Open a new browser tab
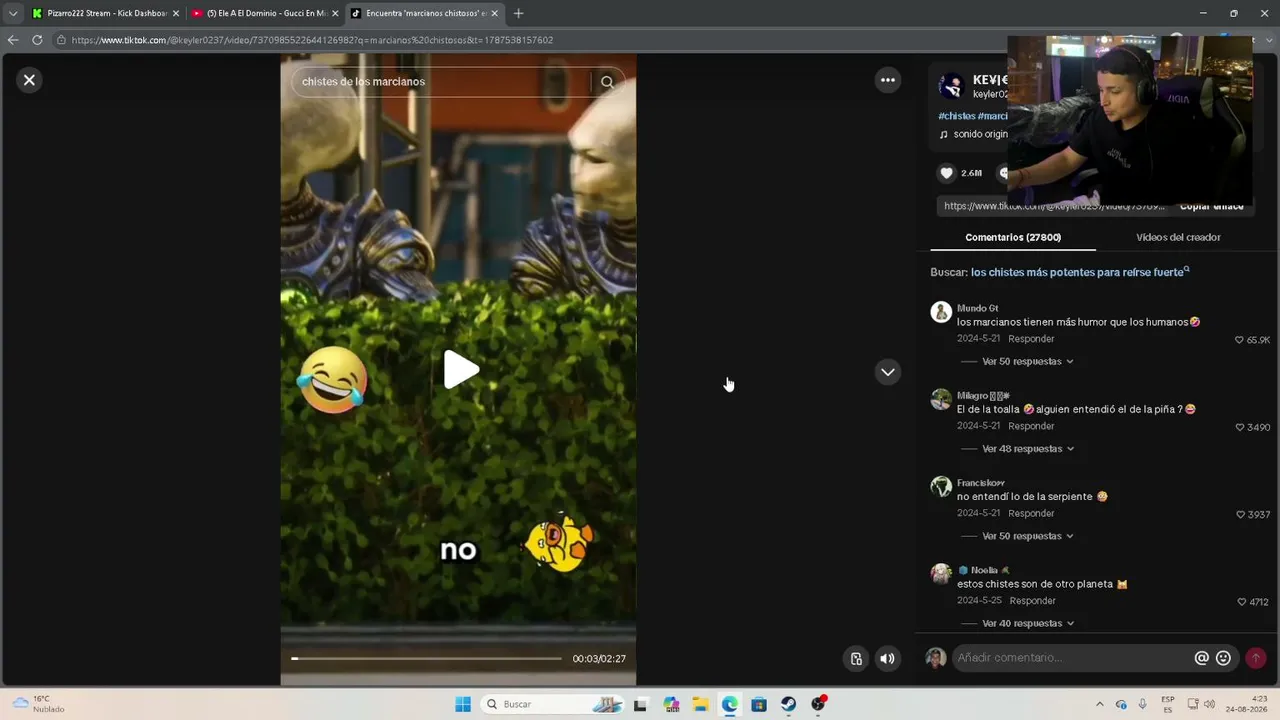Image resolution: width=1280 pixels, height=720 pixels. click(518, 13)
